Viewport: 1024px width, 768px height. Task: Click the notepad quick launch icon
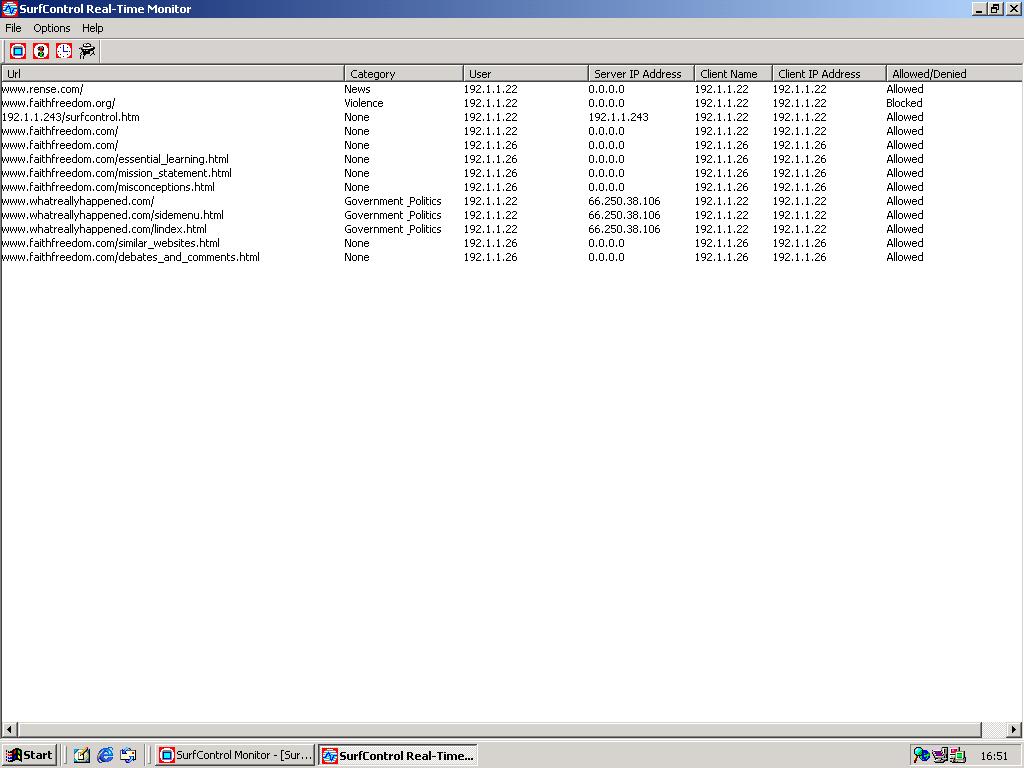pos(82,756)
